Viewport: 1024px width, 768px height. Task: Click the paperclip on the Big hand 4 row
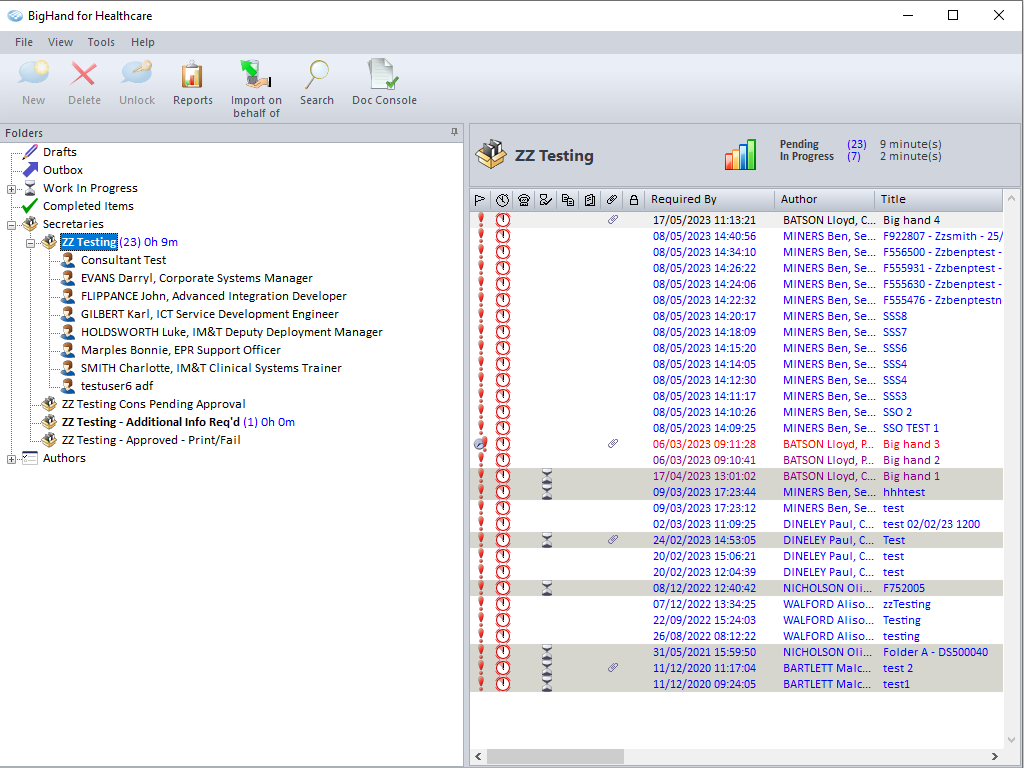613,220
